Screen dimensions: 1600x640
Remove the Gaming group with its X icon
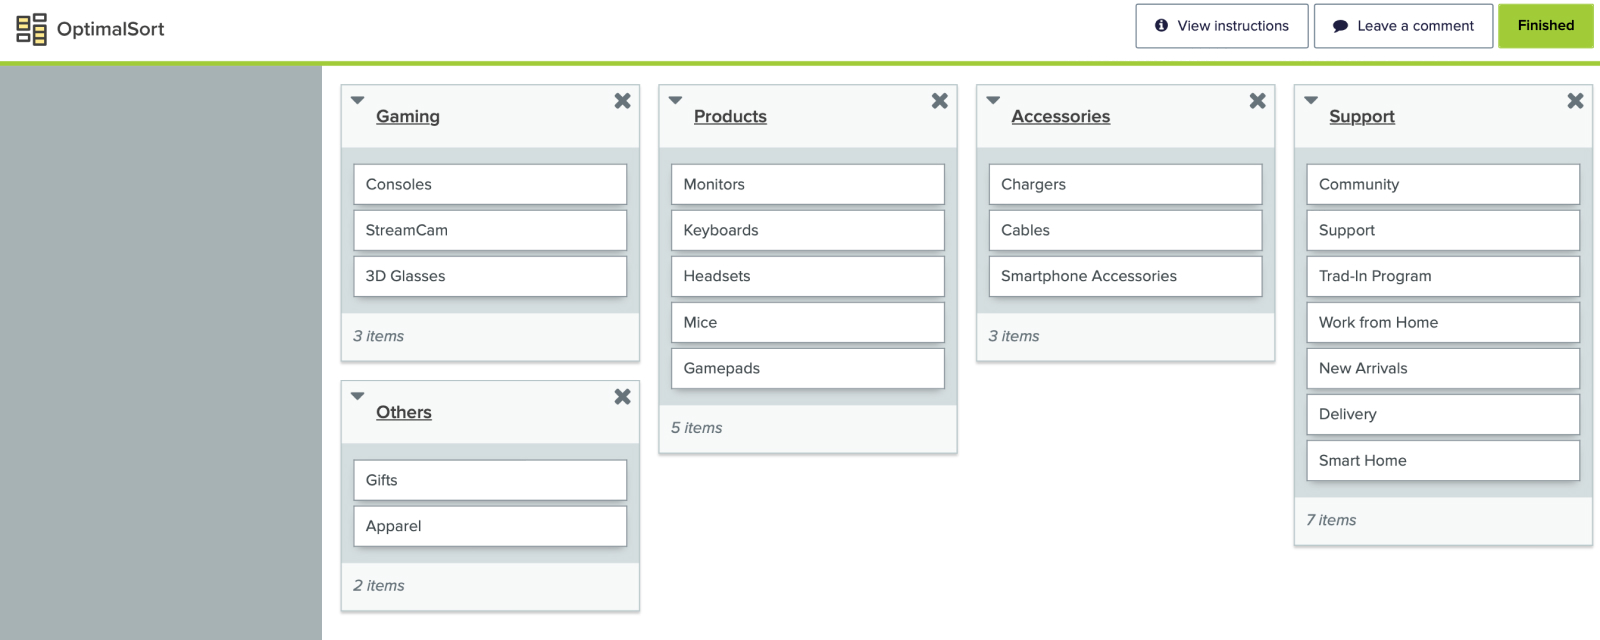(622, 101)
